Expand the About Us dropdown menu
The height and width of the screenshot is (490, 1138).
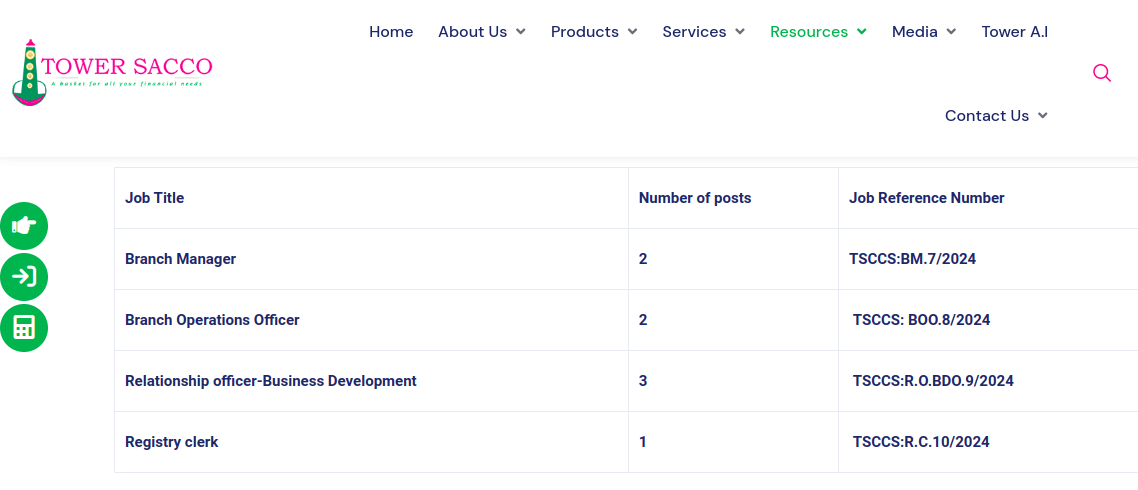click(x=481, y=32)
